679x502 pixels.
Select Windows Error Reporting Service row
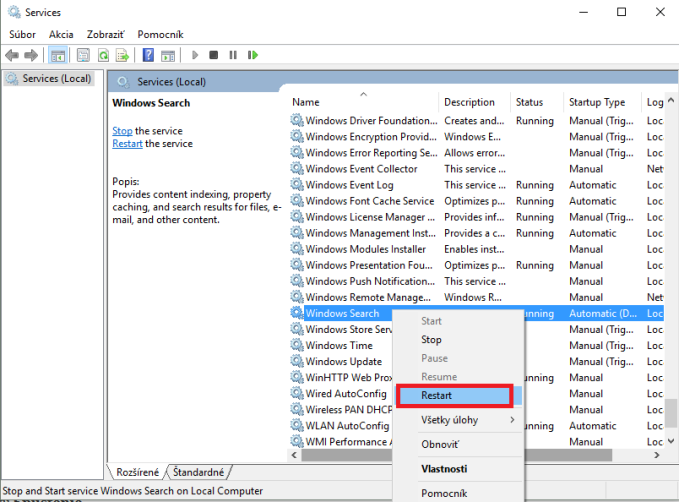(x=476, y=152)
